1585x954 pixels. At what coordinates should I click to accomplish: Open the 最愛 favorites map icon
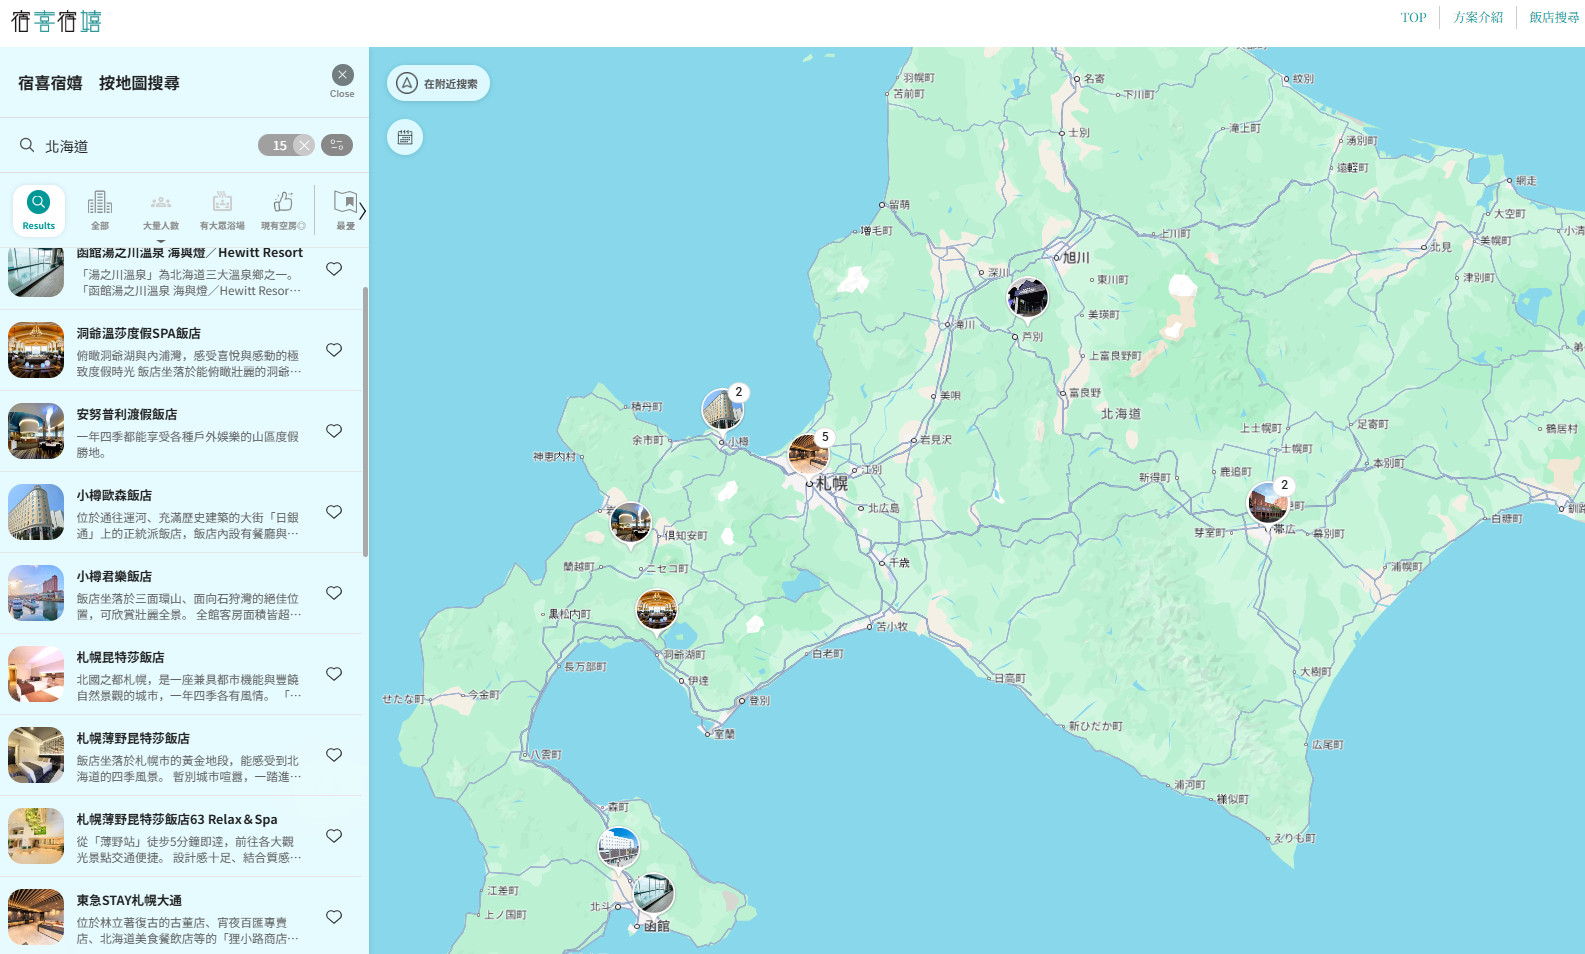pos(345,209)
